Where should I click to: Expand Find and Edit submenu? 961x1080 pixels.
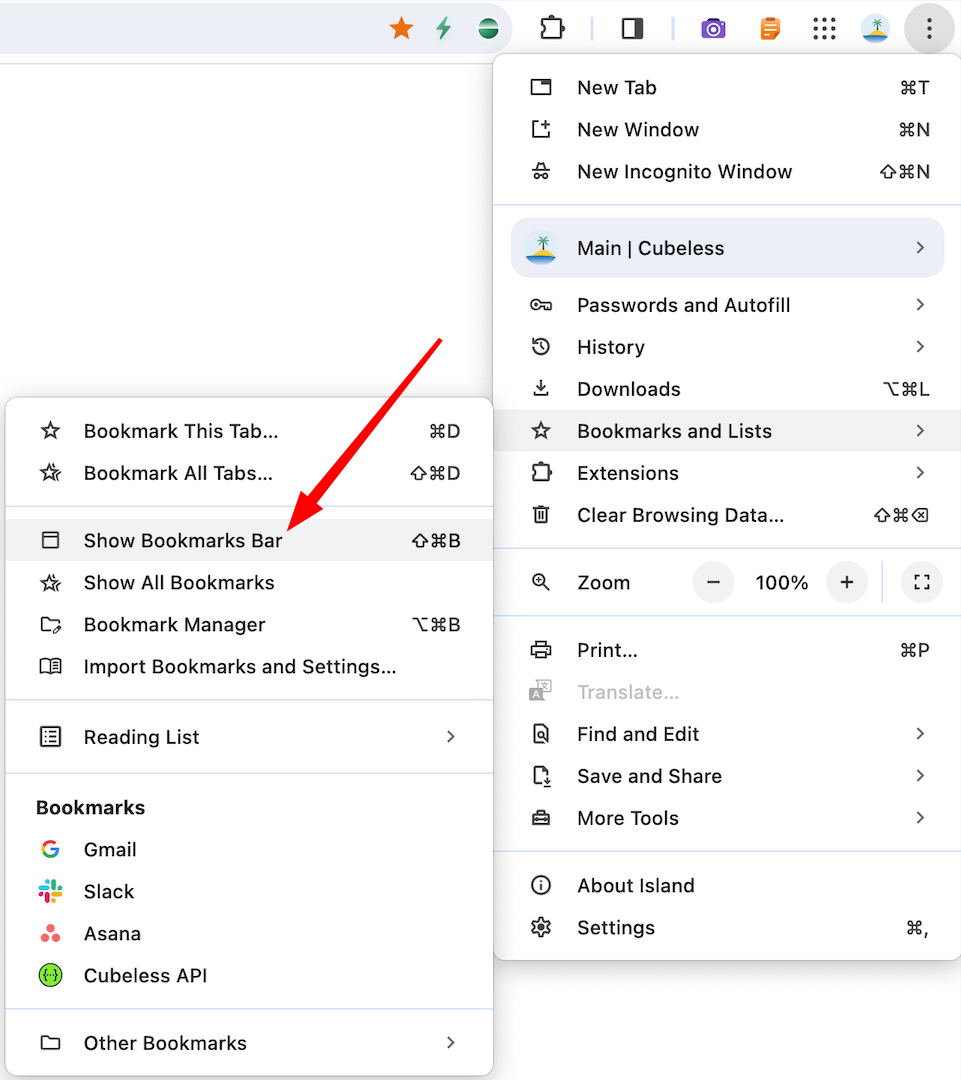tap(727, 734)
